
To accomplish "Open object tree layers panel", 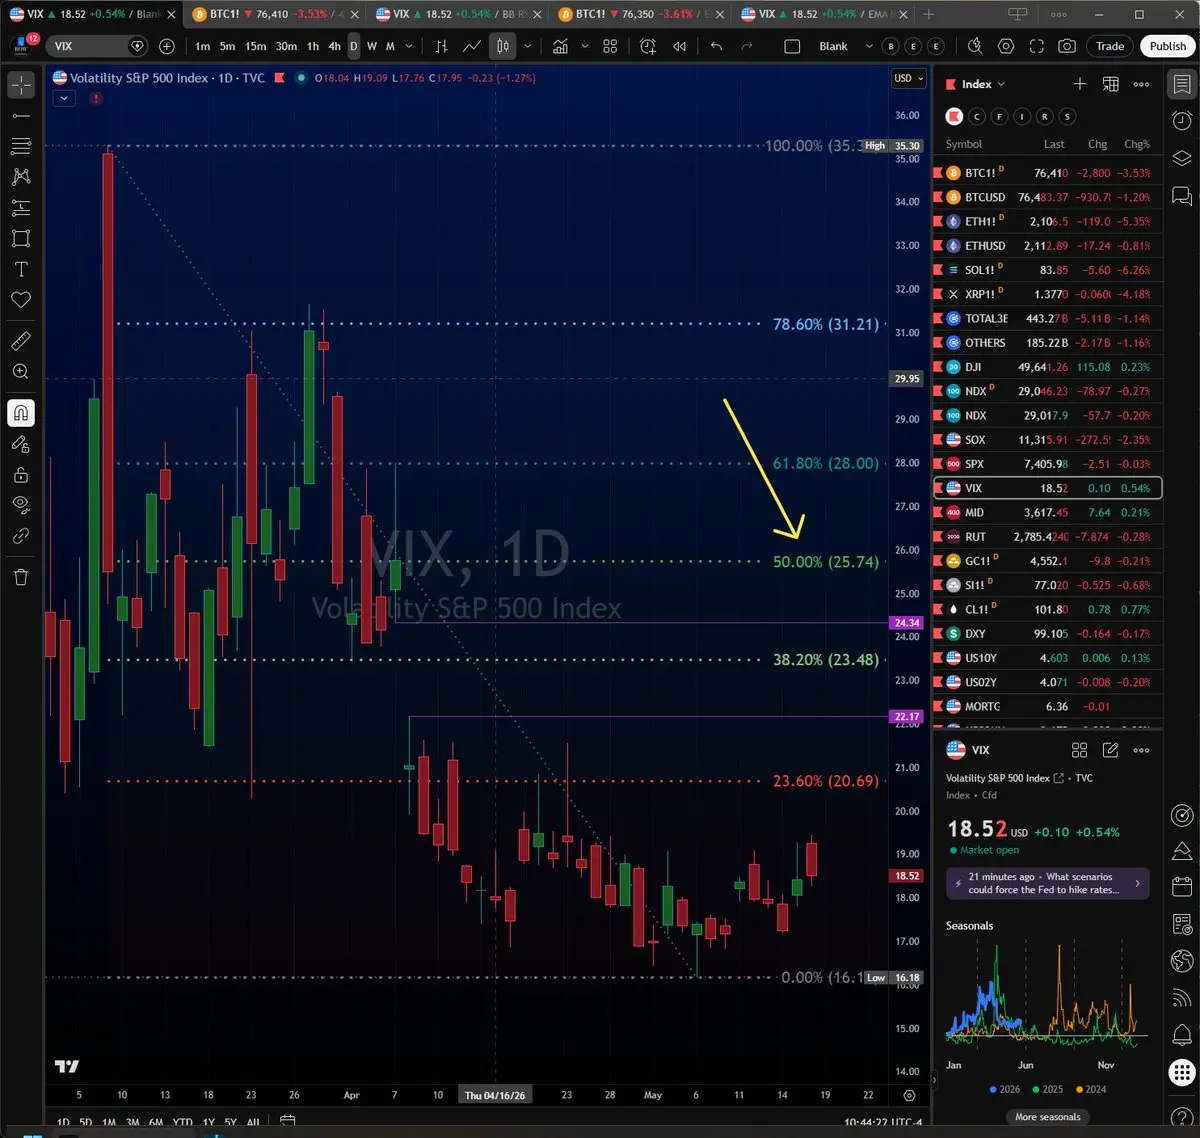I will (1182, 158).
